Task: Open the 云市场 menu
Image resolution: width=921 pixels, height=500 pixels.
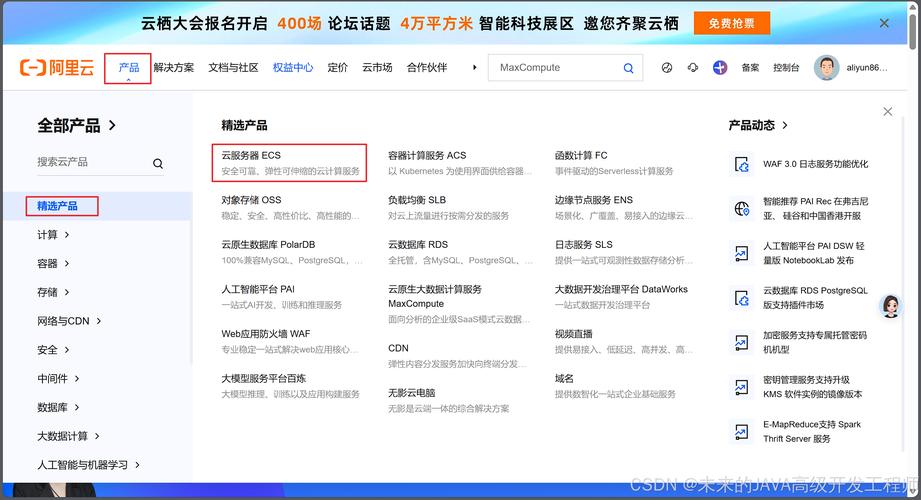Action: [x=377, y=68]
